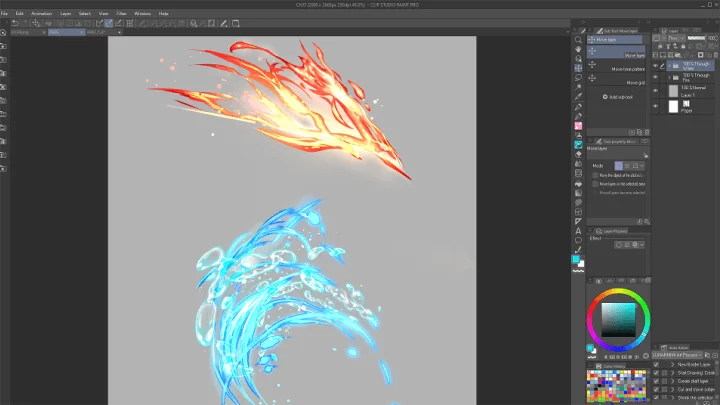
Task: Open the File menu
Action: pyautogui.click(x=4, y=14)
